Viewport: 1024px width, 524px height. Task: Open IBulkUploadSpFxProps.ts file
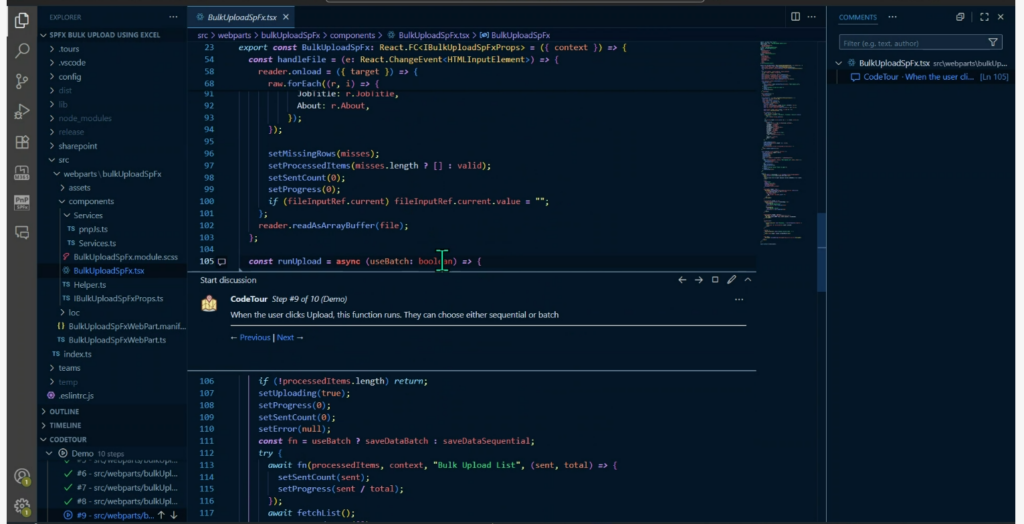118,299
